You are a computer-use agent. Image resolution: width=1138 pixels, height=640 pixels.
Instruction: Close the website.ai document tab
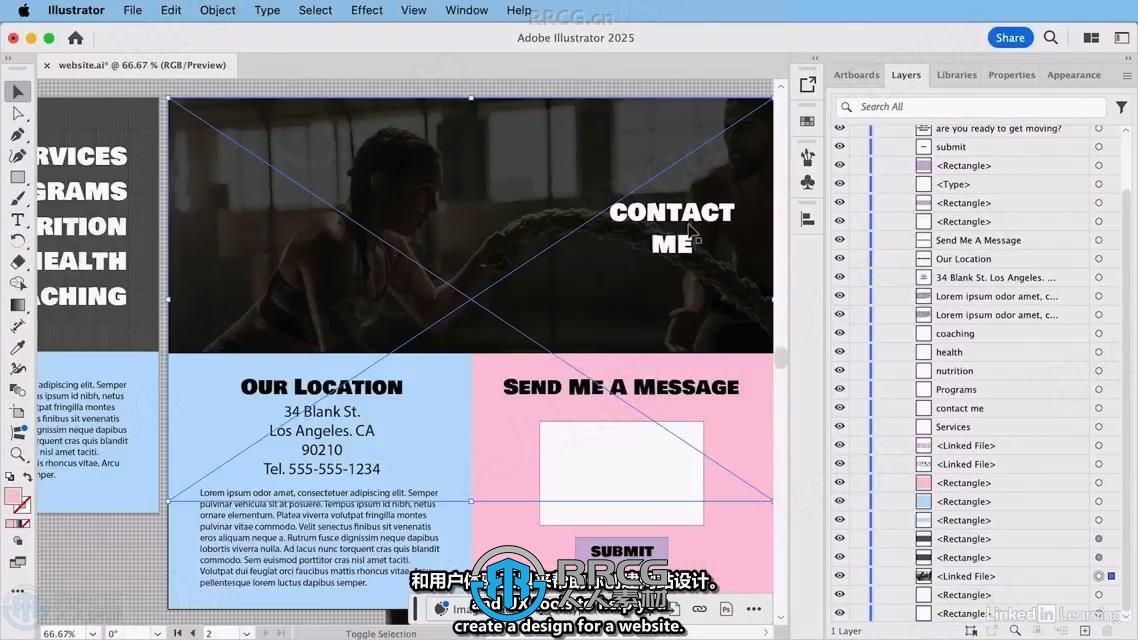[46, 65]
